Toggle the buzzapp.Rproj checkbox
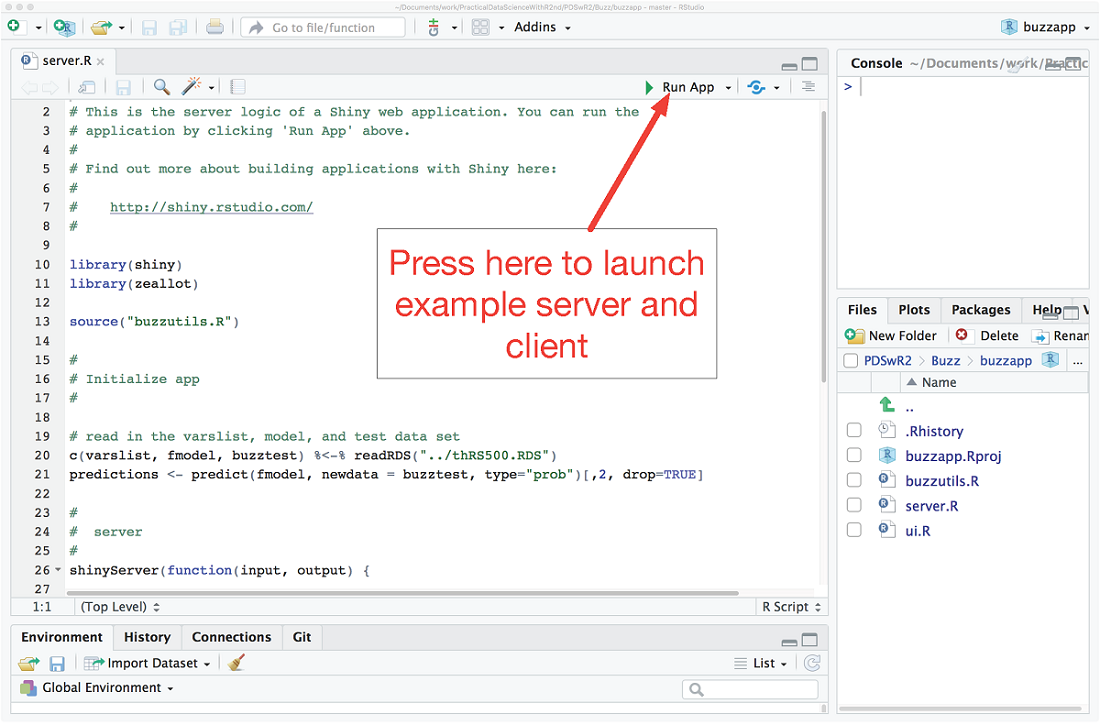The image size is (1100, 725). point(854,455)
